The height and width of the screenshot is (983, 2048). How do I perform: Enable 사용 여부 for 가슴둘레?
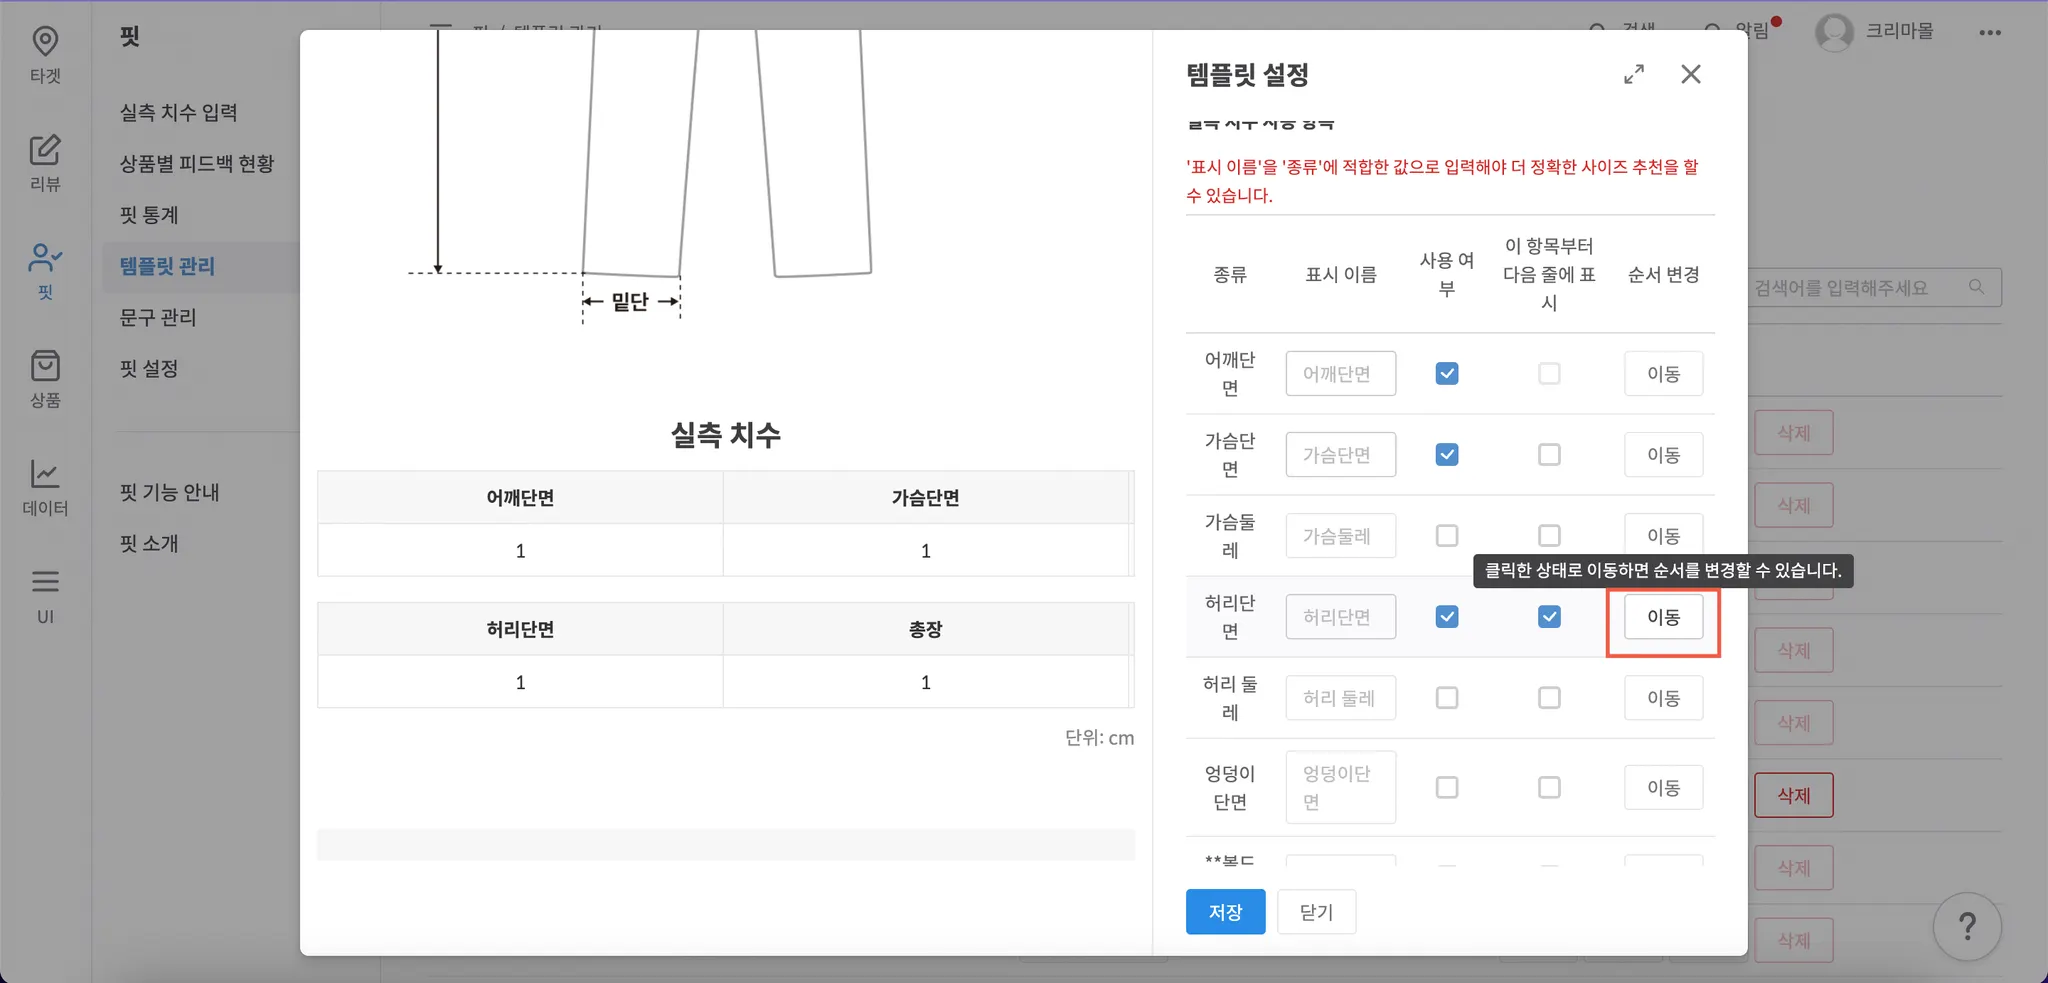(x=1447, y=536)
